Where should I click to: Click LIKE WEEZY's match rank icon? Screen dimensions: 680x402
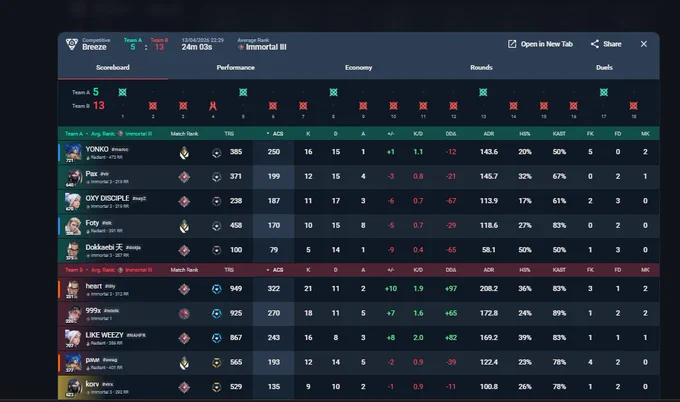tap(184, 338)
